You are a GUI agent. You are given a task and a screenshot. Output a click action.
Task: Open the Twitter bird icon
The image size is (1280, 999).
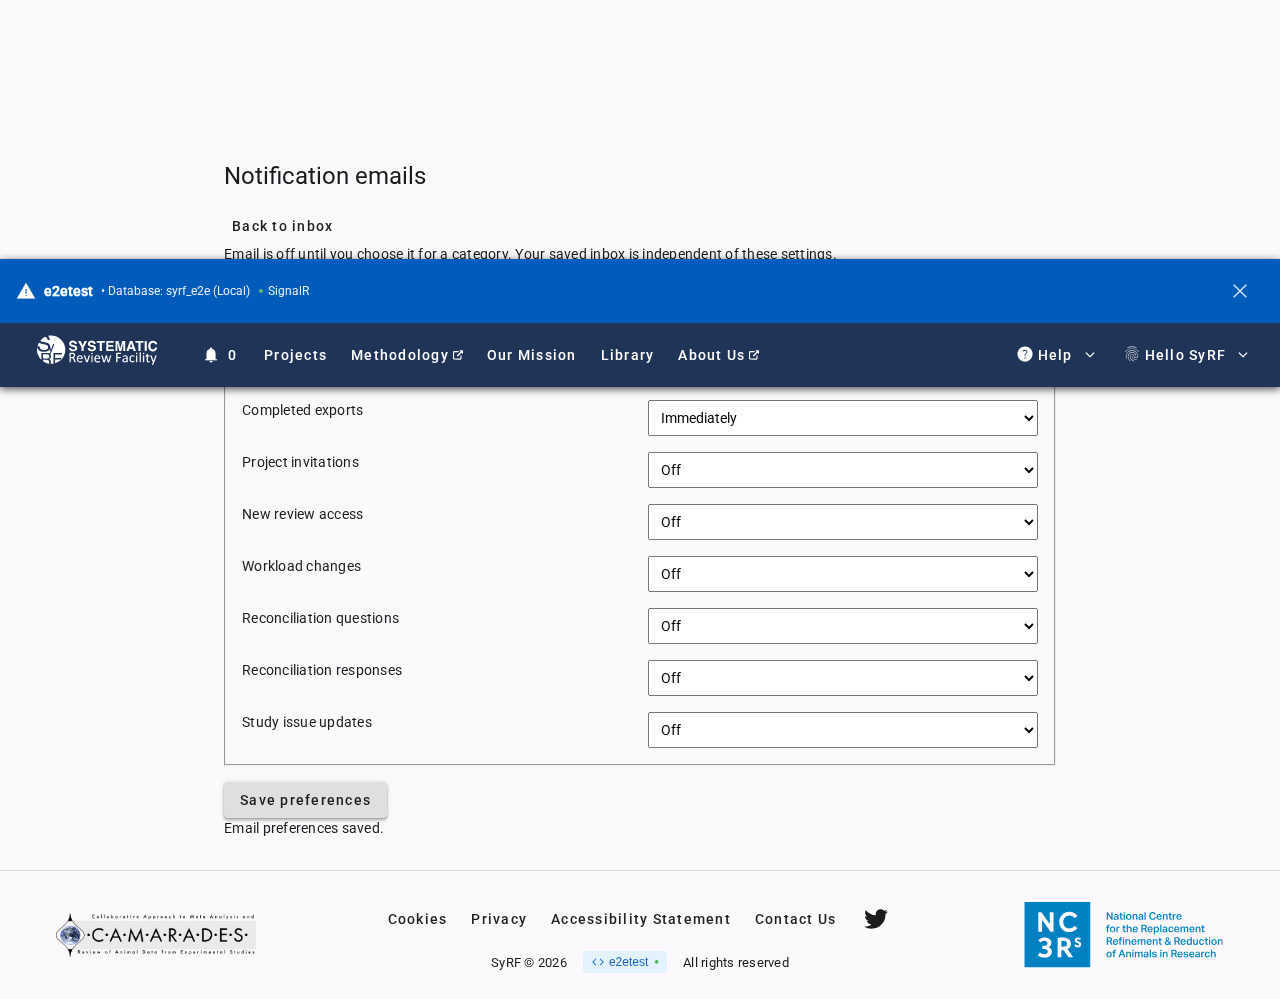(x=876, y=919)
